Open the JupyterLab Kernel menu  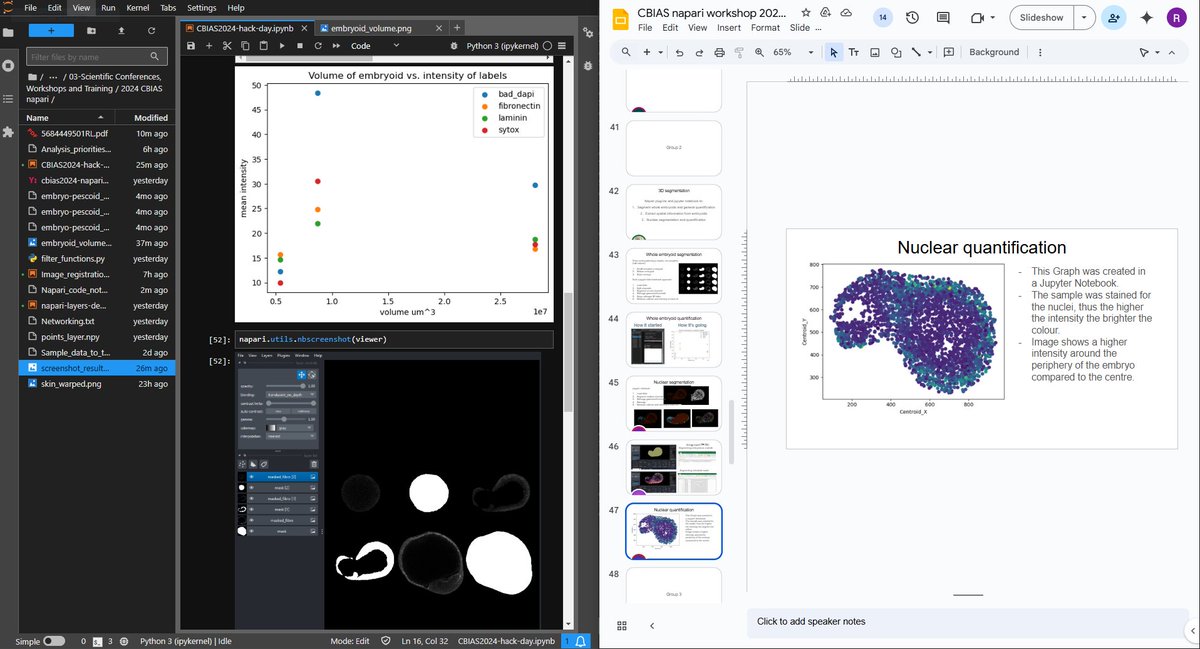click(x=138, y=7)
